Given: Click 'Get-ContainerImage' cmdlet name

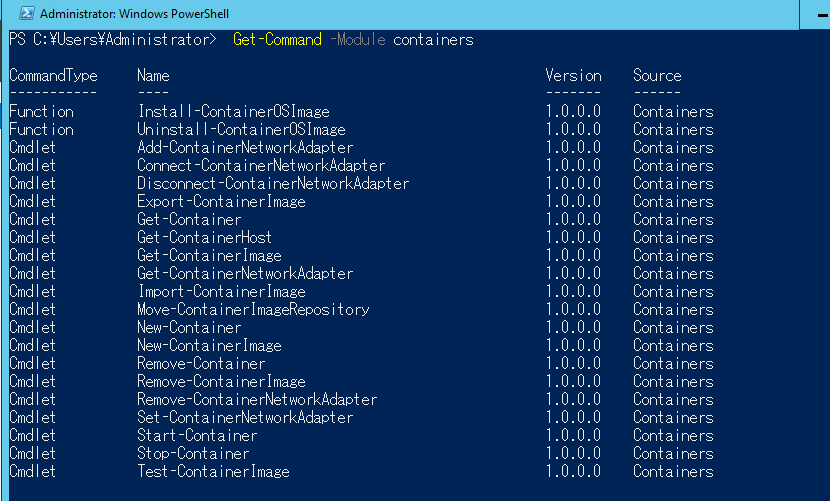Looking at the screenshot, I should tap(209, 256).
